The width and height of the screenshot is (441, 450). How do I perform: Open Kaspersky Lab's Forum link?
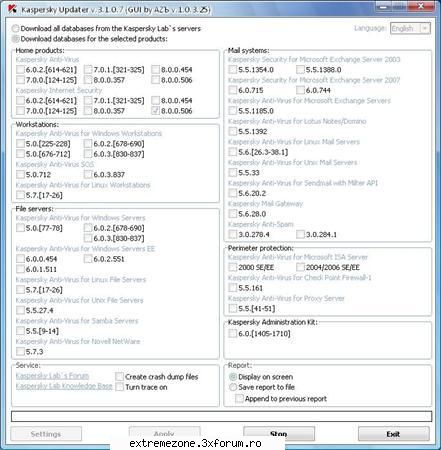pos(52,376)
